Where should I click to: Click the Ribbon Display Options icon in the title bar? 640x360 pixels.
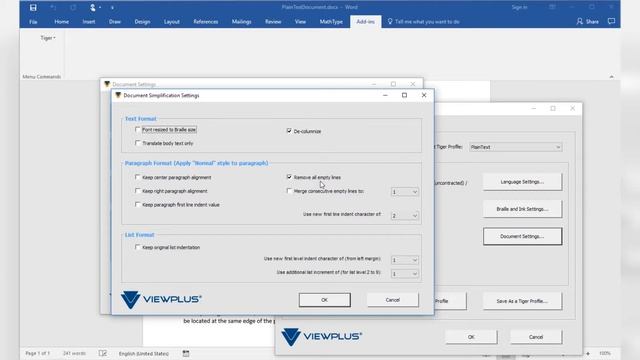pyautogui.click(x=552, y=7)
